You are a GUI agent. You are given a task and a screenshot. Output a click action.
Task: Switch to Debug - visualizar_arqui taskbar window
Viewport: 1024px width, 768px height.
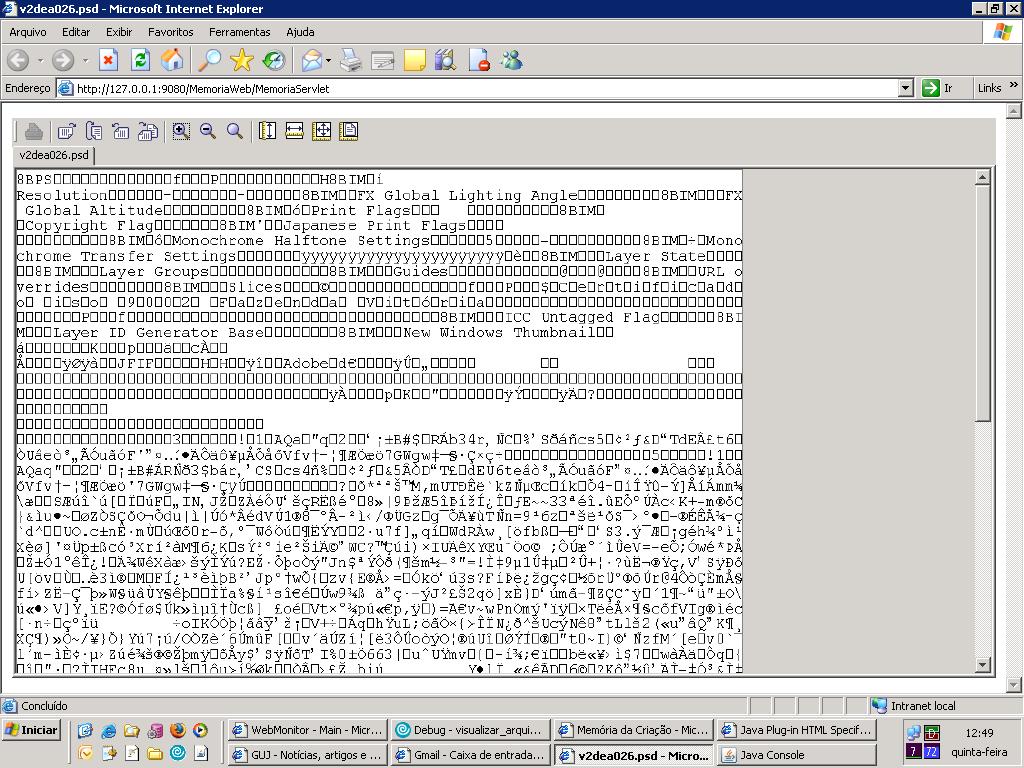click(470, 730)
